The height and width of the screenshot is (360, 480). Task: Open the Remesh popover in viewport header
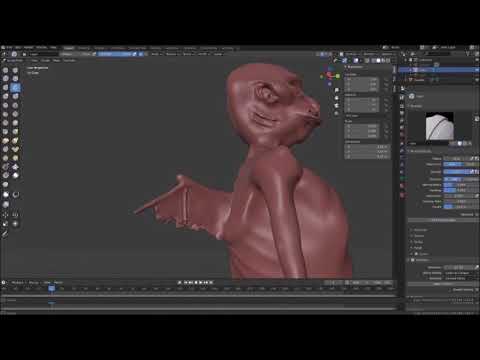coord(370,54)
